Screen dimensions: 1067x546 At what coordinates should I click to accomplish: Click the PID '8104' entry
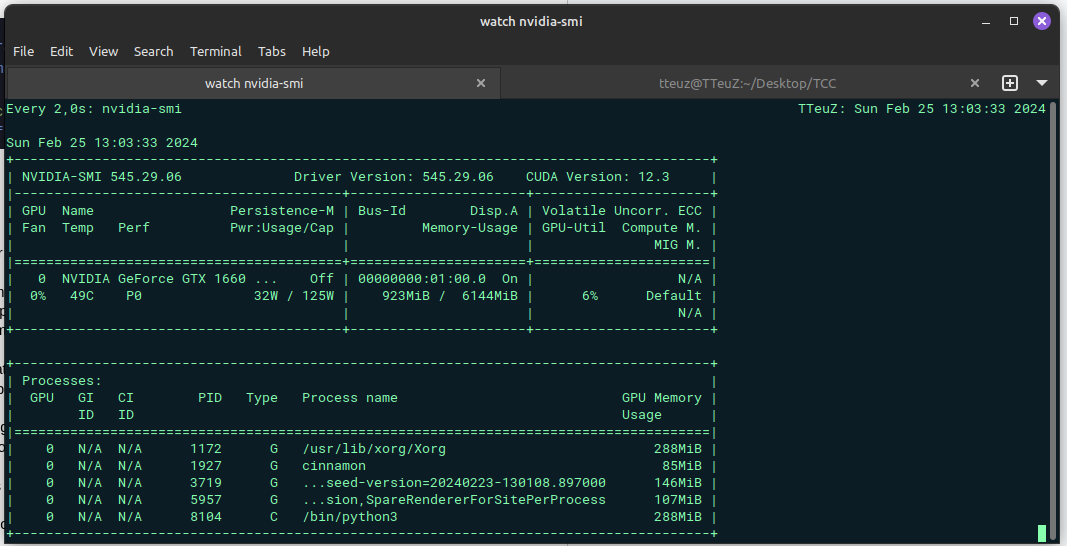tap(206, 517)
